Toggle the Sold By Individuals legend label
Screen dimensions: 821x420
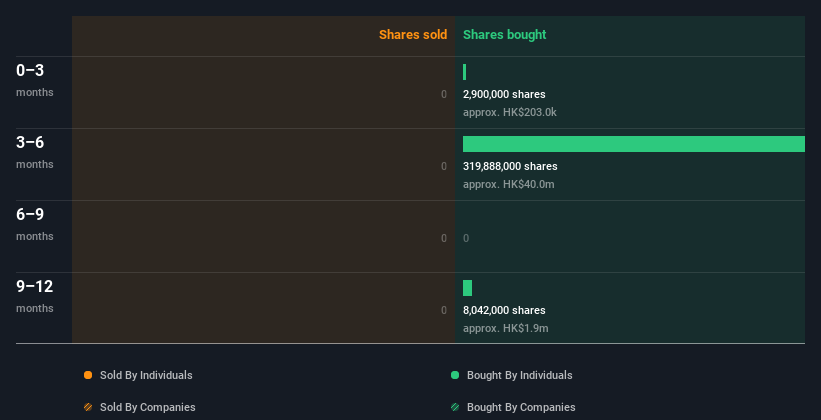[x=146, y=375]
